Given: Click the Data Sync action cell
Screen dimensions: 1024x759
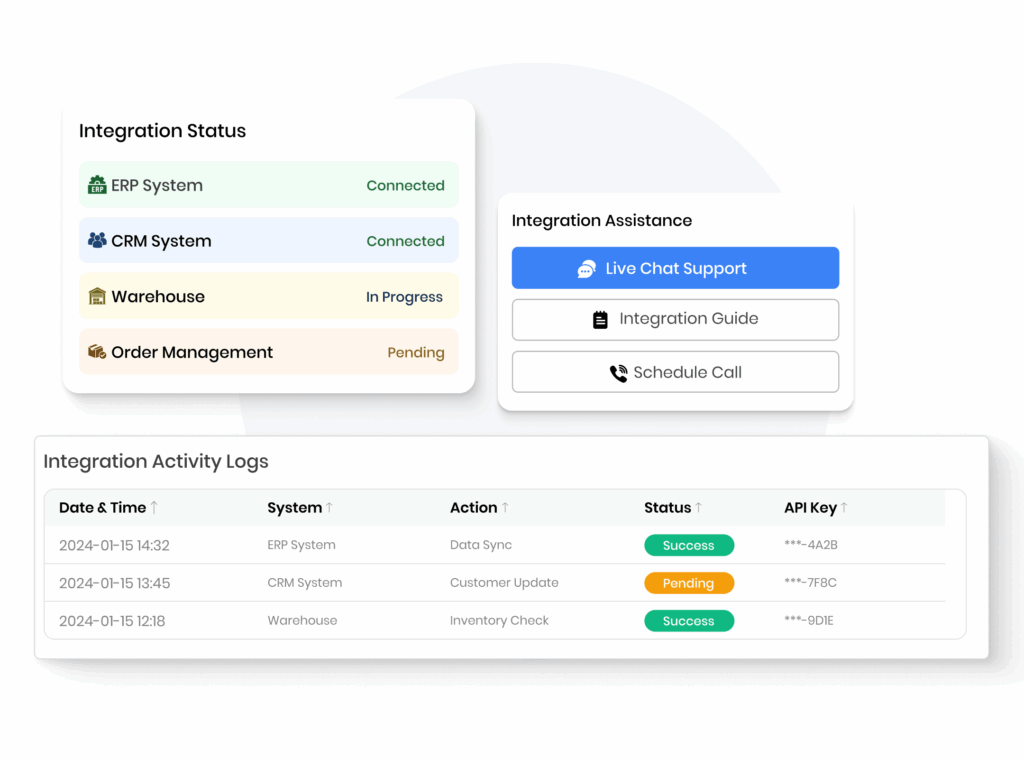Looking at the screenshot, I should (x=481, y=545).
